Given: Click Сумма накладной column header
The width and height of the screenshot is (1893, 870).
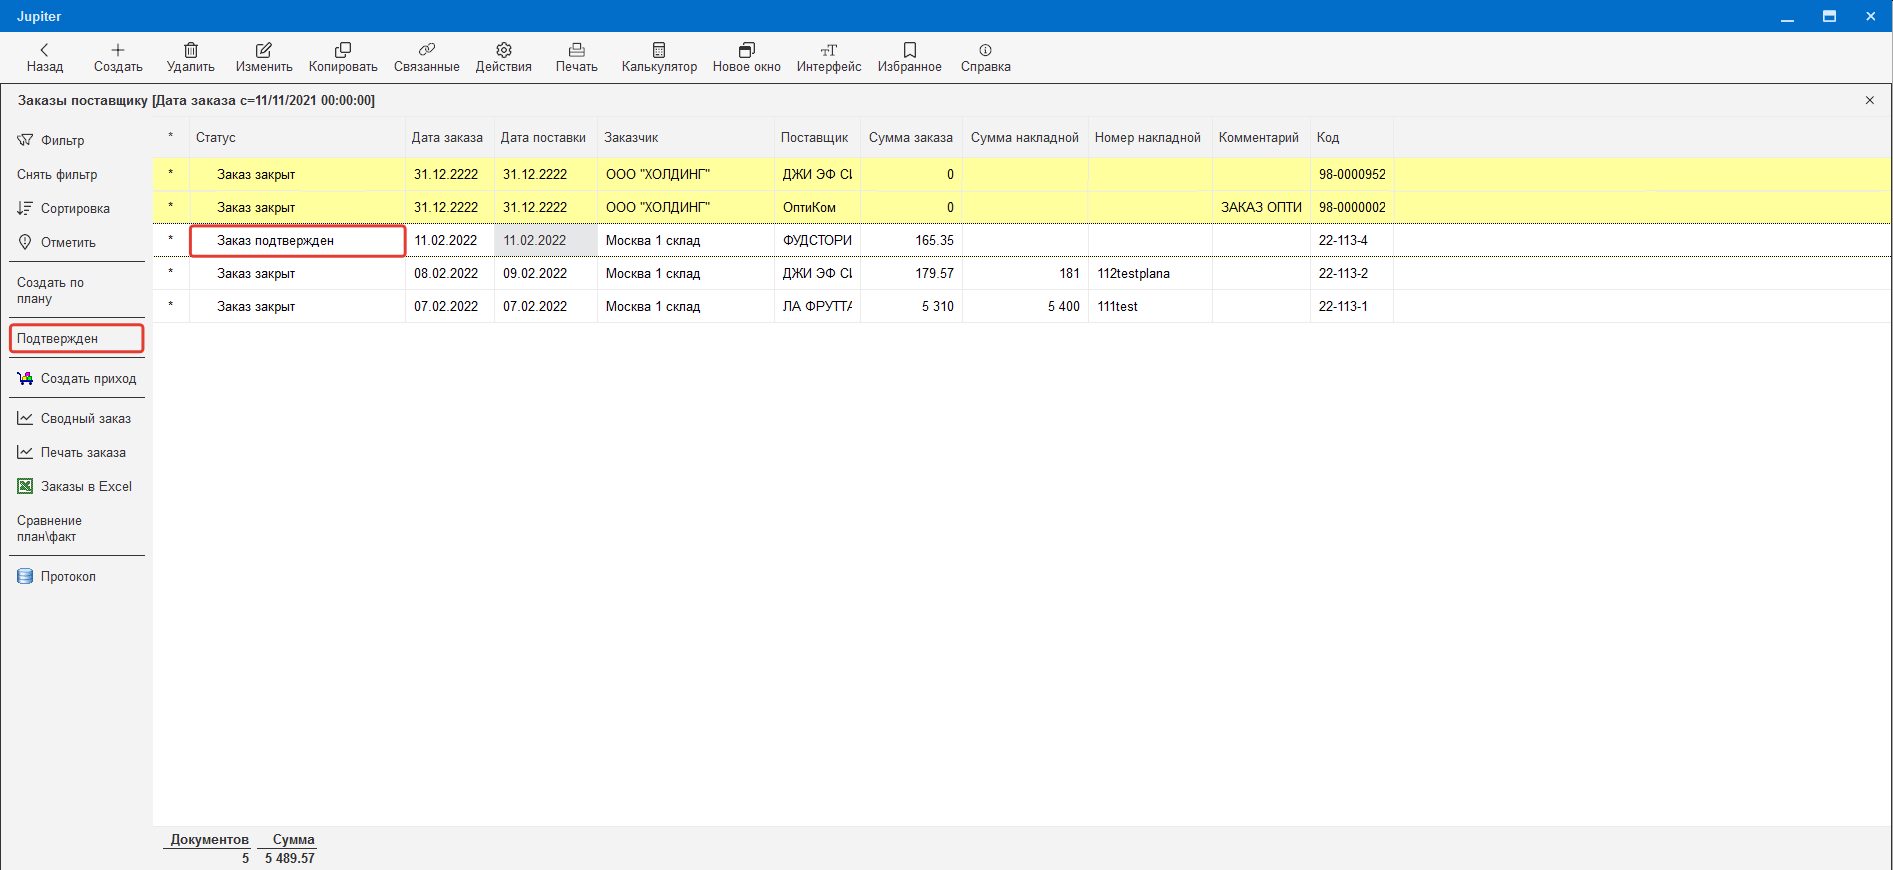Looking at the screenshot, I should [1025, 137].
